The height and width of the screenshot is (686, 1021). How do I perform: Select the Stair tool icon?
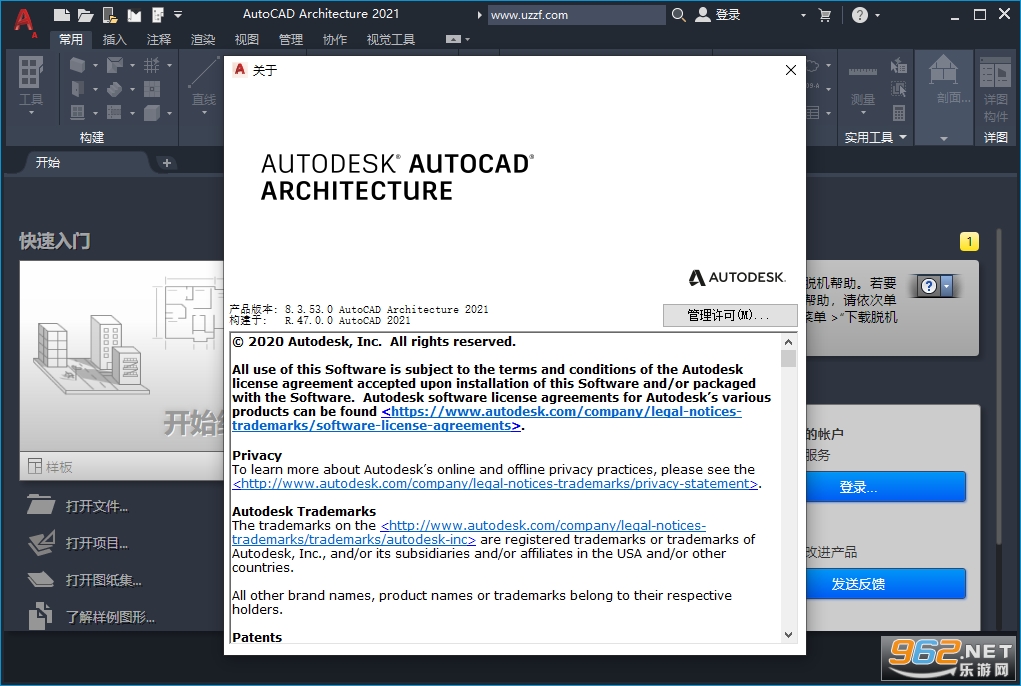coord(115,89)
